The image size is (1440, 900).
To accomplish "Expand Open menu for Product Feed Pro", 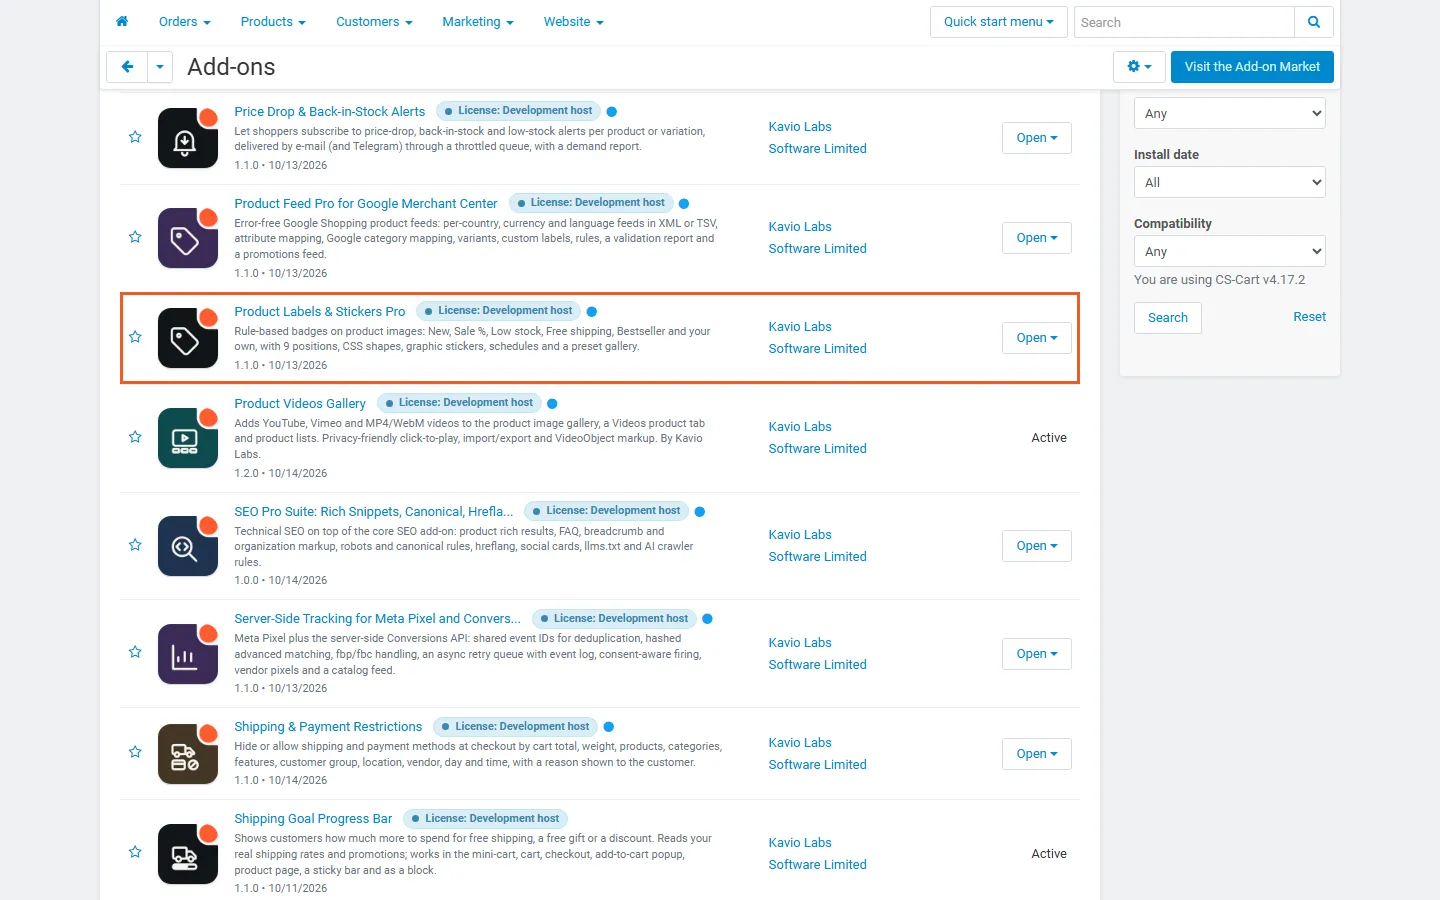I will [x=1037, y=238].
